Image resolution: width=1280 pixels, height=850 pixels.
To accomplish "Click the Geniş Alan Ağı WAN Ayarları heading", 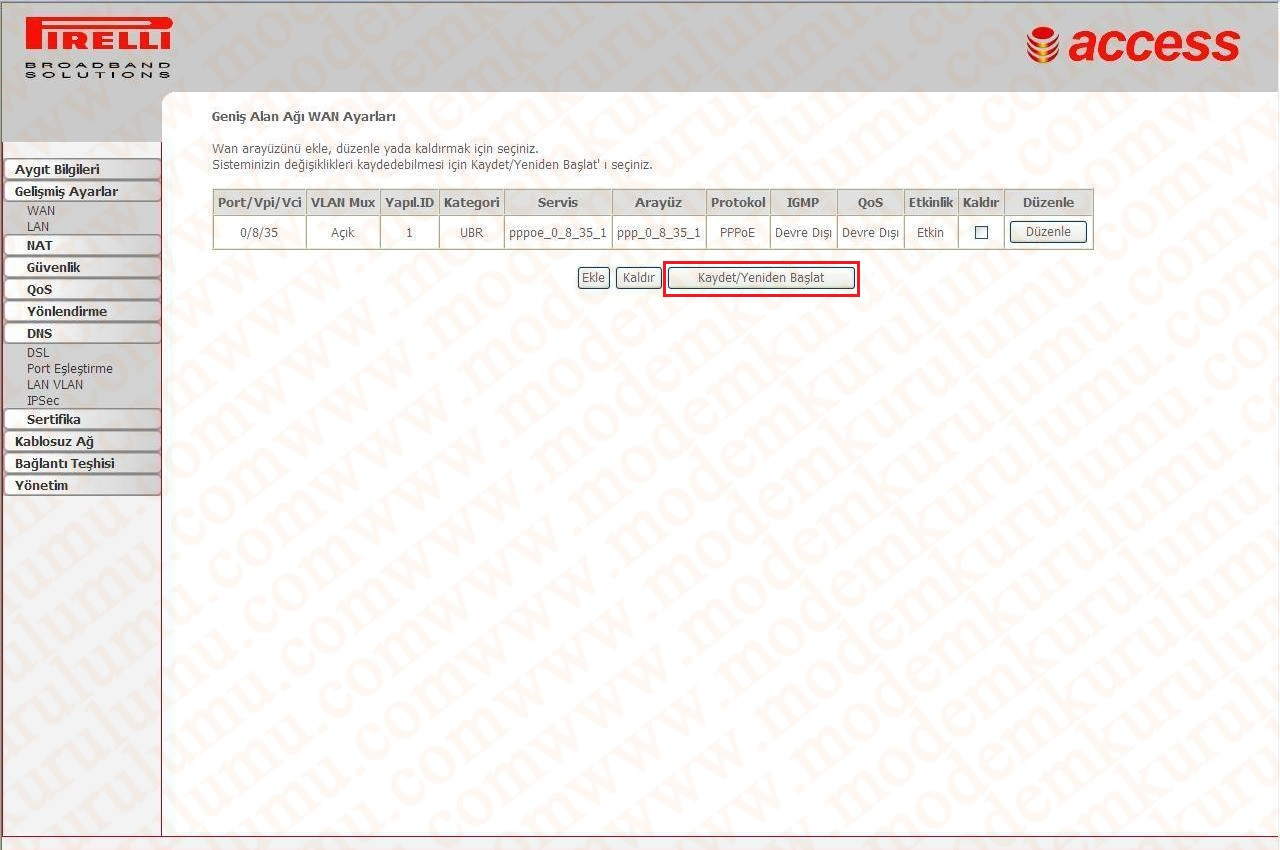I will (x=304, y=117).
